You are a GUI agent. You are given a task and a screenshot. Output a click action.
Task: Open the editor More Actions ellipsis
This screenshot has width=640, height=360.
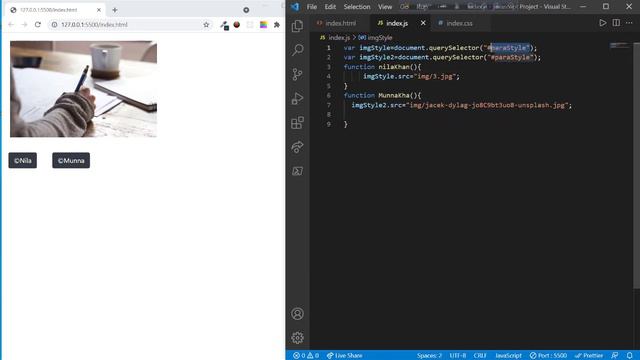[x=629, y=23]
